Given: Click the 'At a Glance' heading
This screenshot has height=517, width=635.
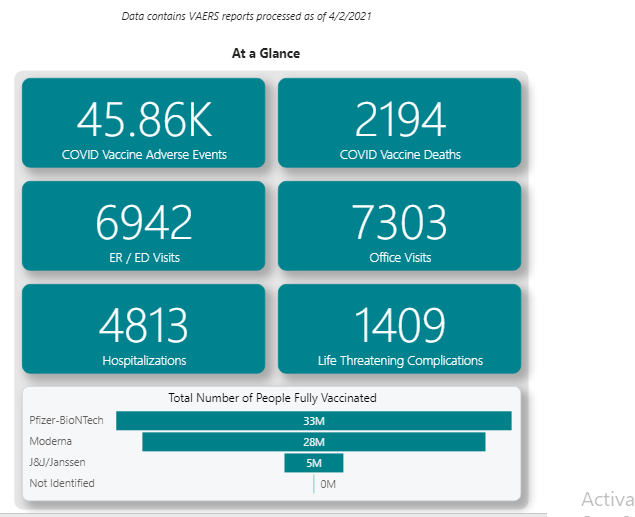Looking at the screenshot, I should pyautogui.click(x=266, y=53).
